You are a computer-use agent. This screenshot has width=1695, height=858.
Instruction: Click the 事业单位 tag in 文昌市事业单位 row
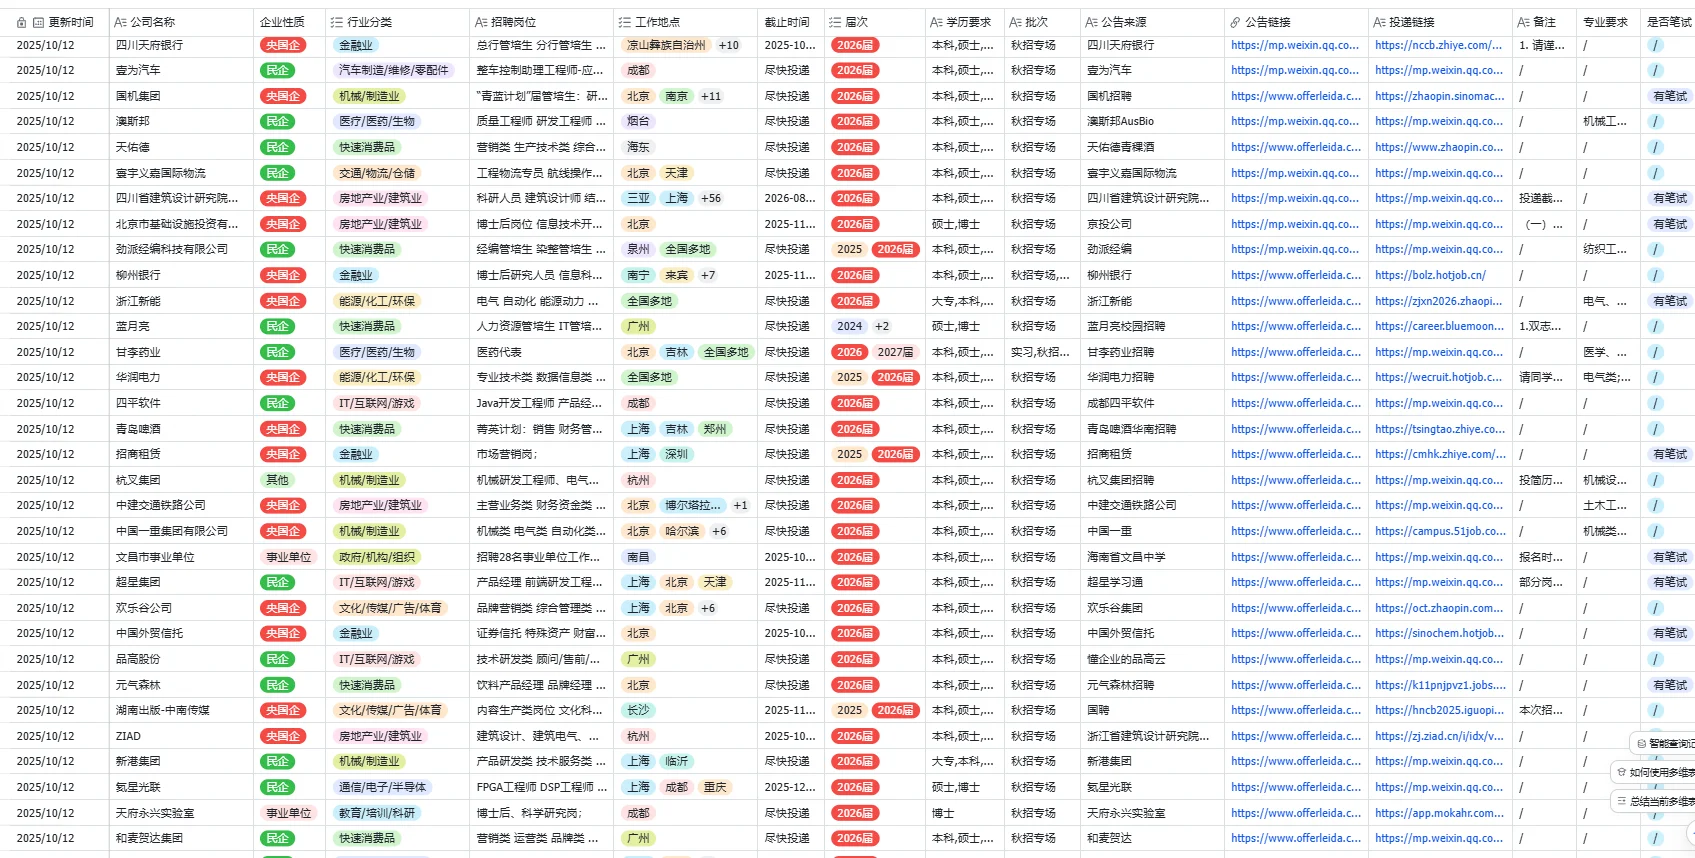coord(289,557)
